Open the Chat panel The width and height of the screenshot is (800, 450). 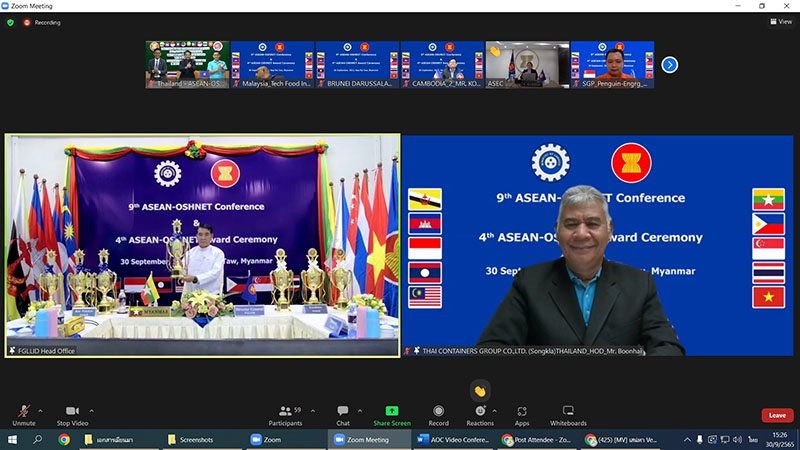click(x=343, y=414)
